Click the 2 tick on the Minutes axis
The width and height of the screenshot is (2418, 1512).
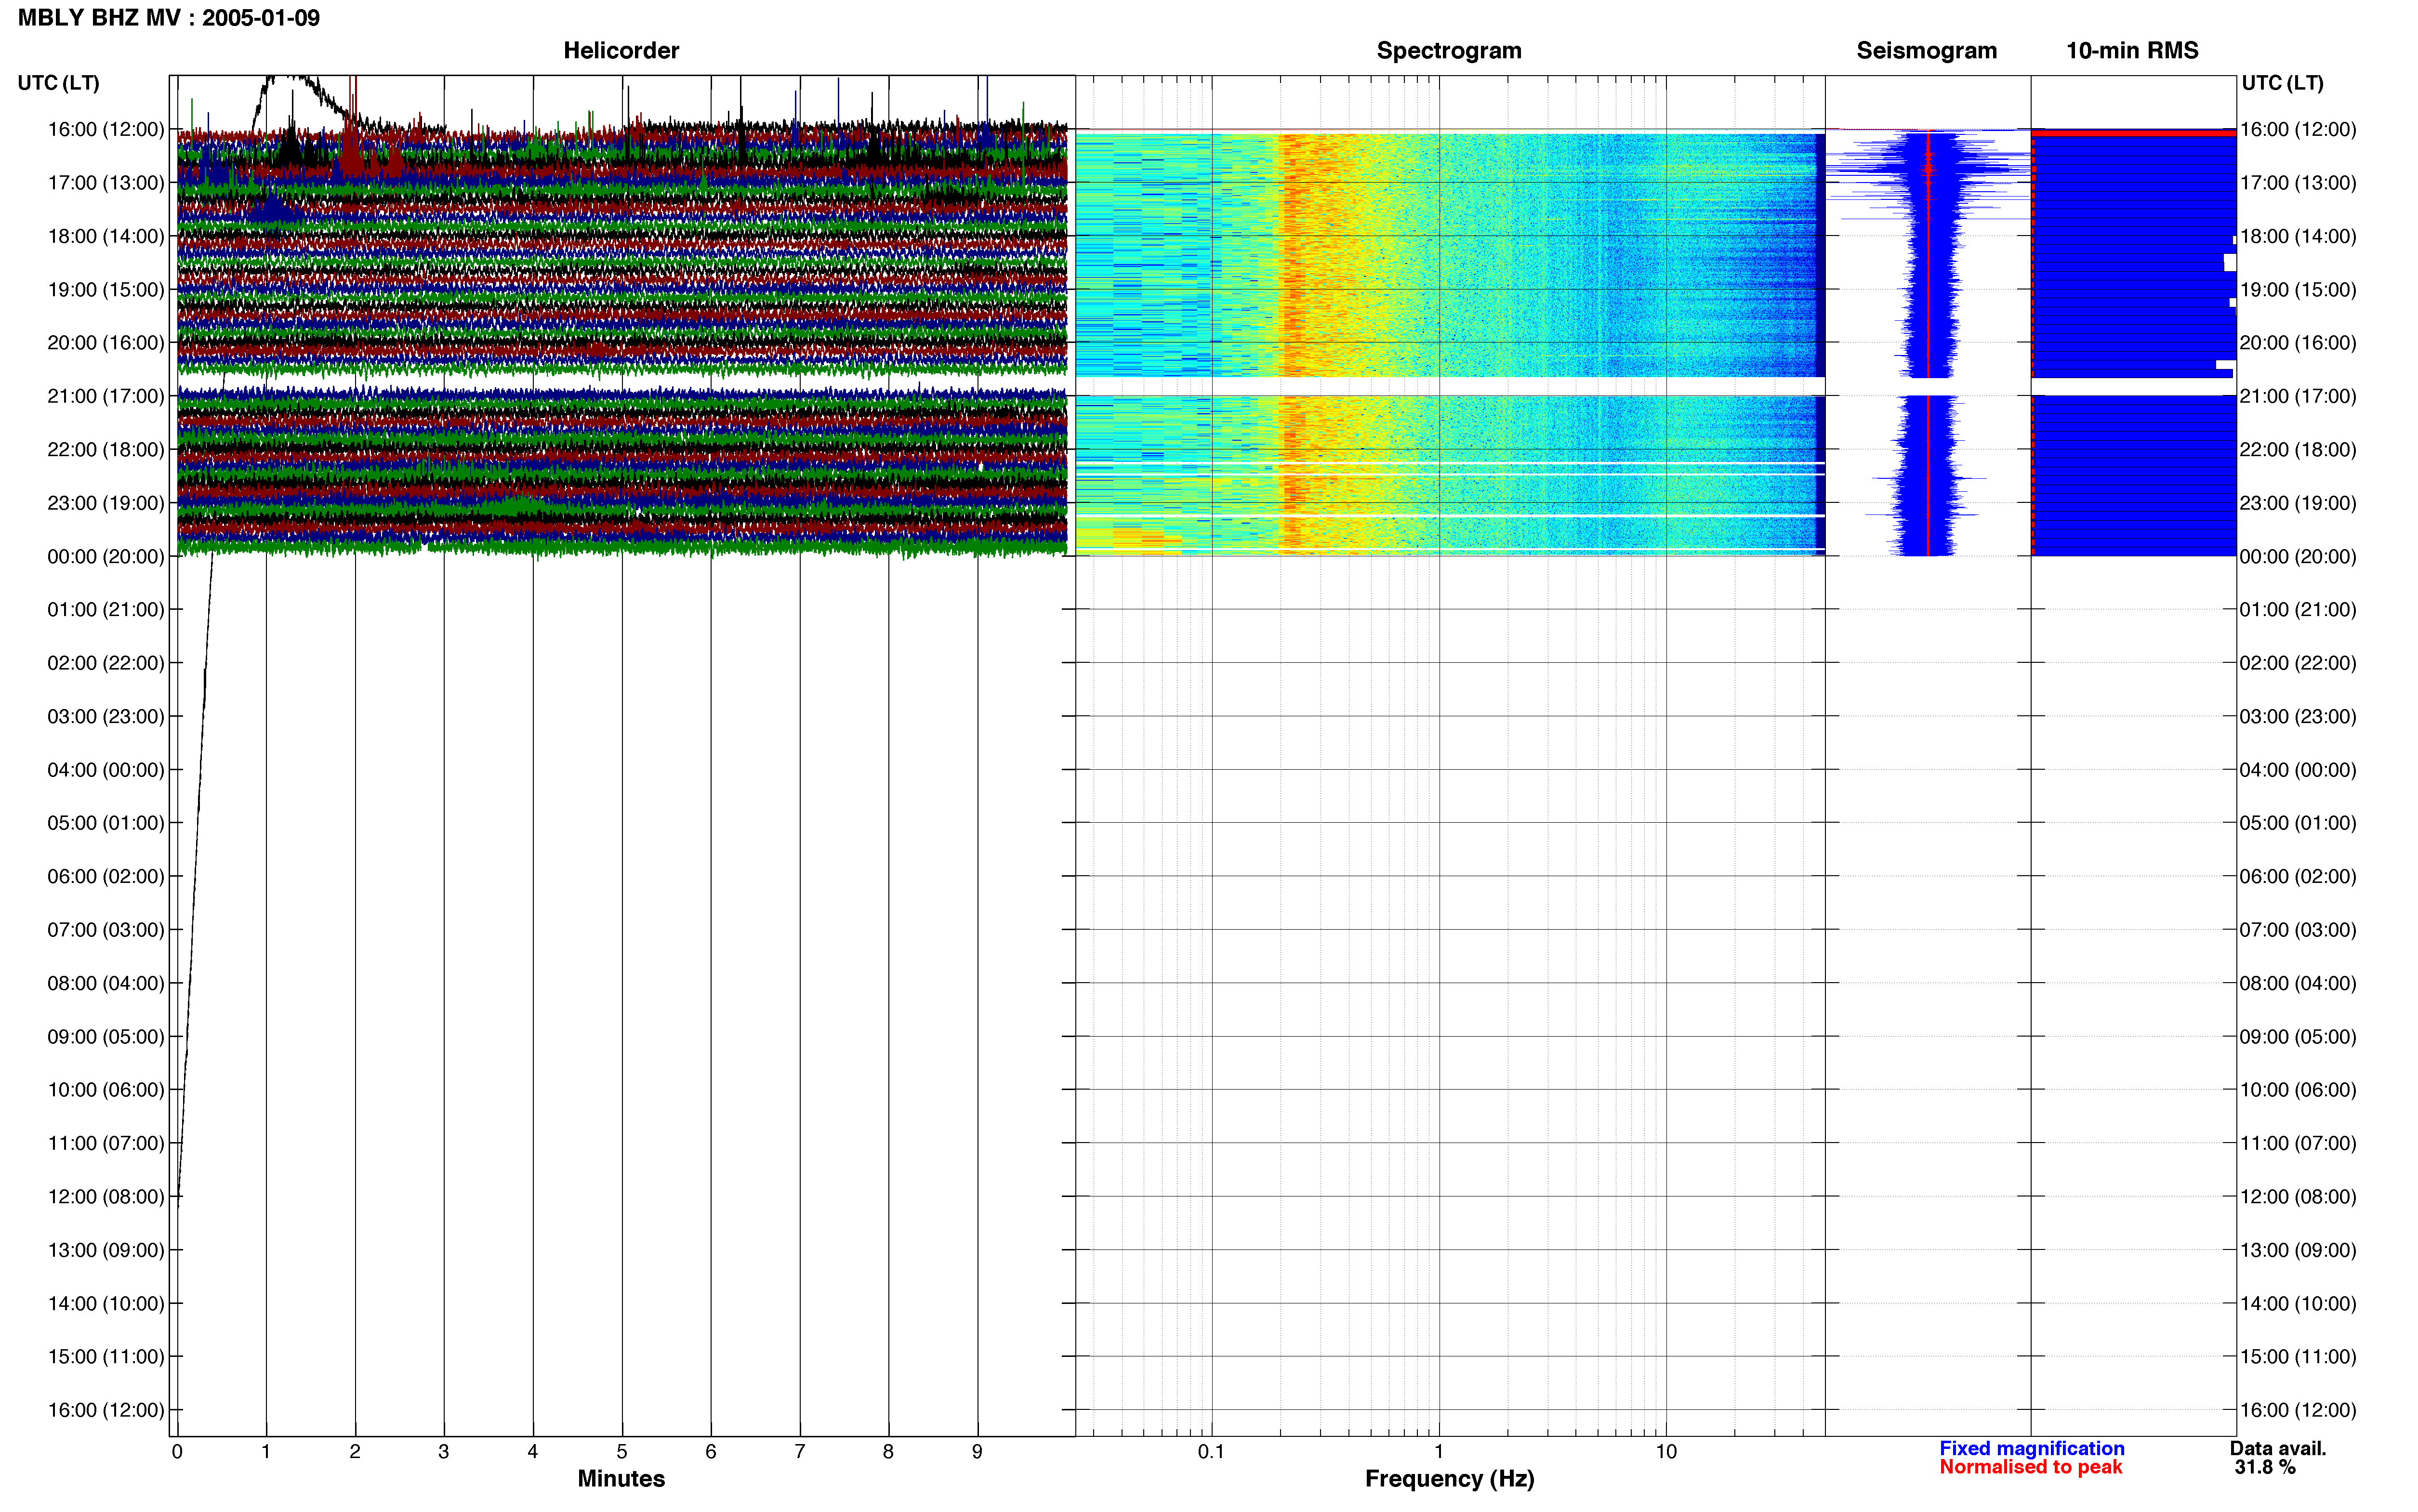point(355,1451)
